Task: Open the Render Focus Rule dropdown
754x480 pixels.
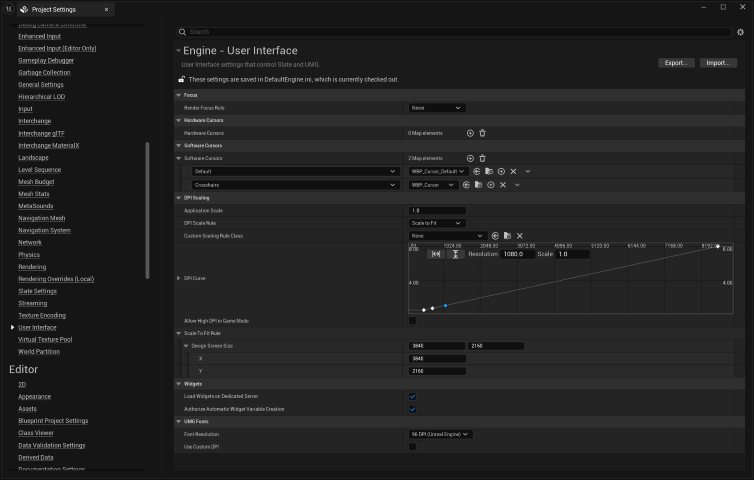Action: tap(437, 107)
